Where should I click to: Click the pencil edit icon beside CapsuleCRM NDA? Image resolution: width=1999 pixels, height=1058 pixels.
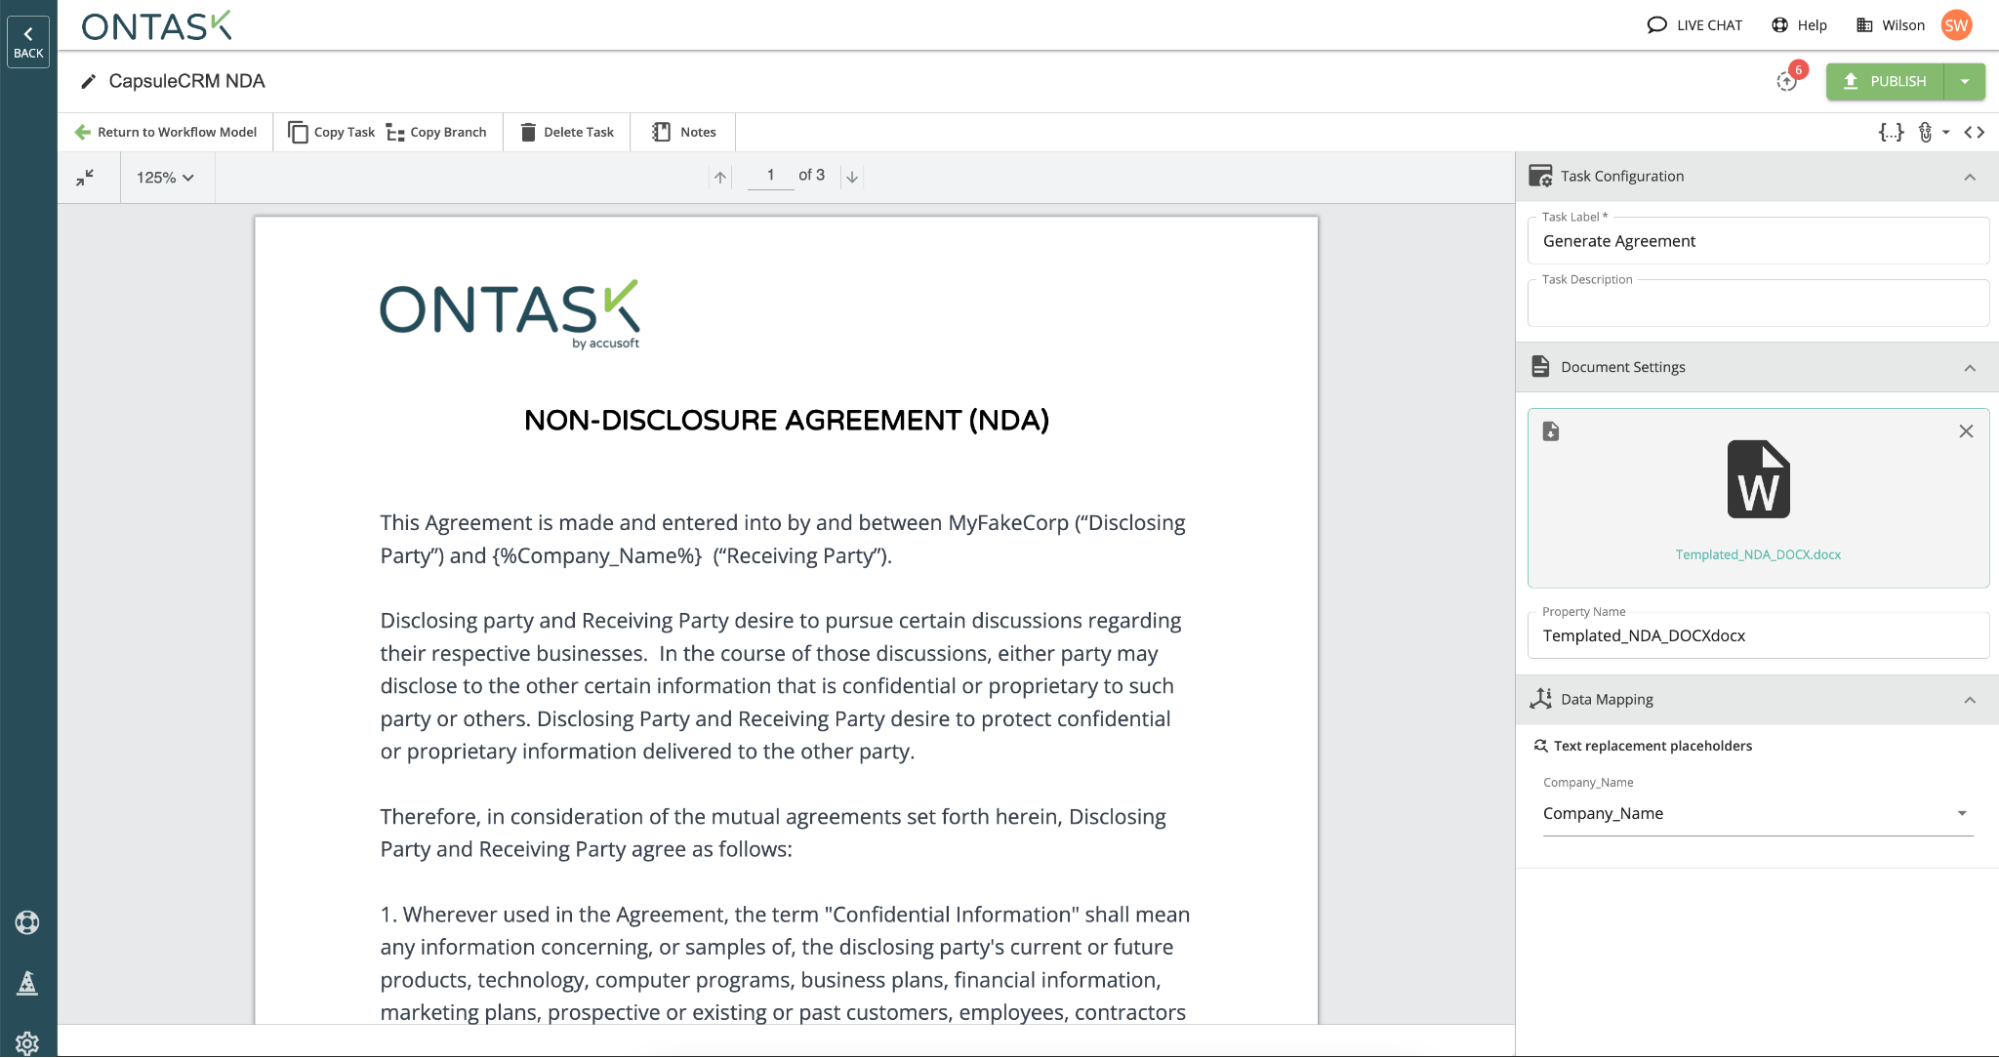[x=88, y=81]
